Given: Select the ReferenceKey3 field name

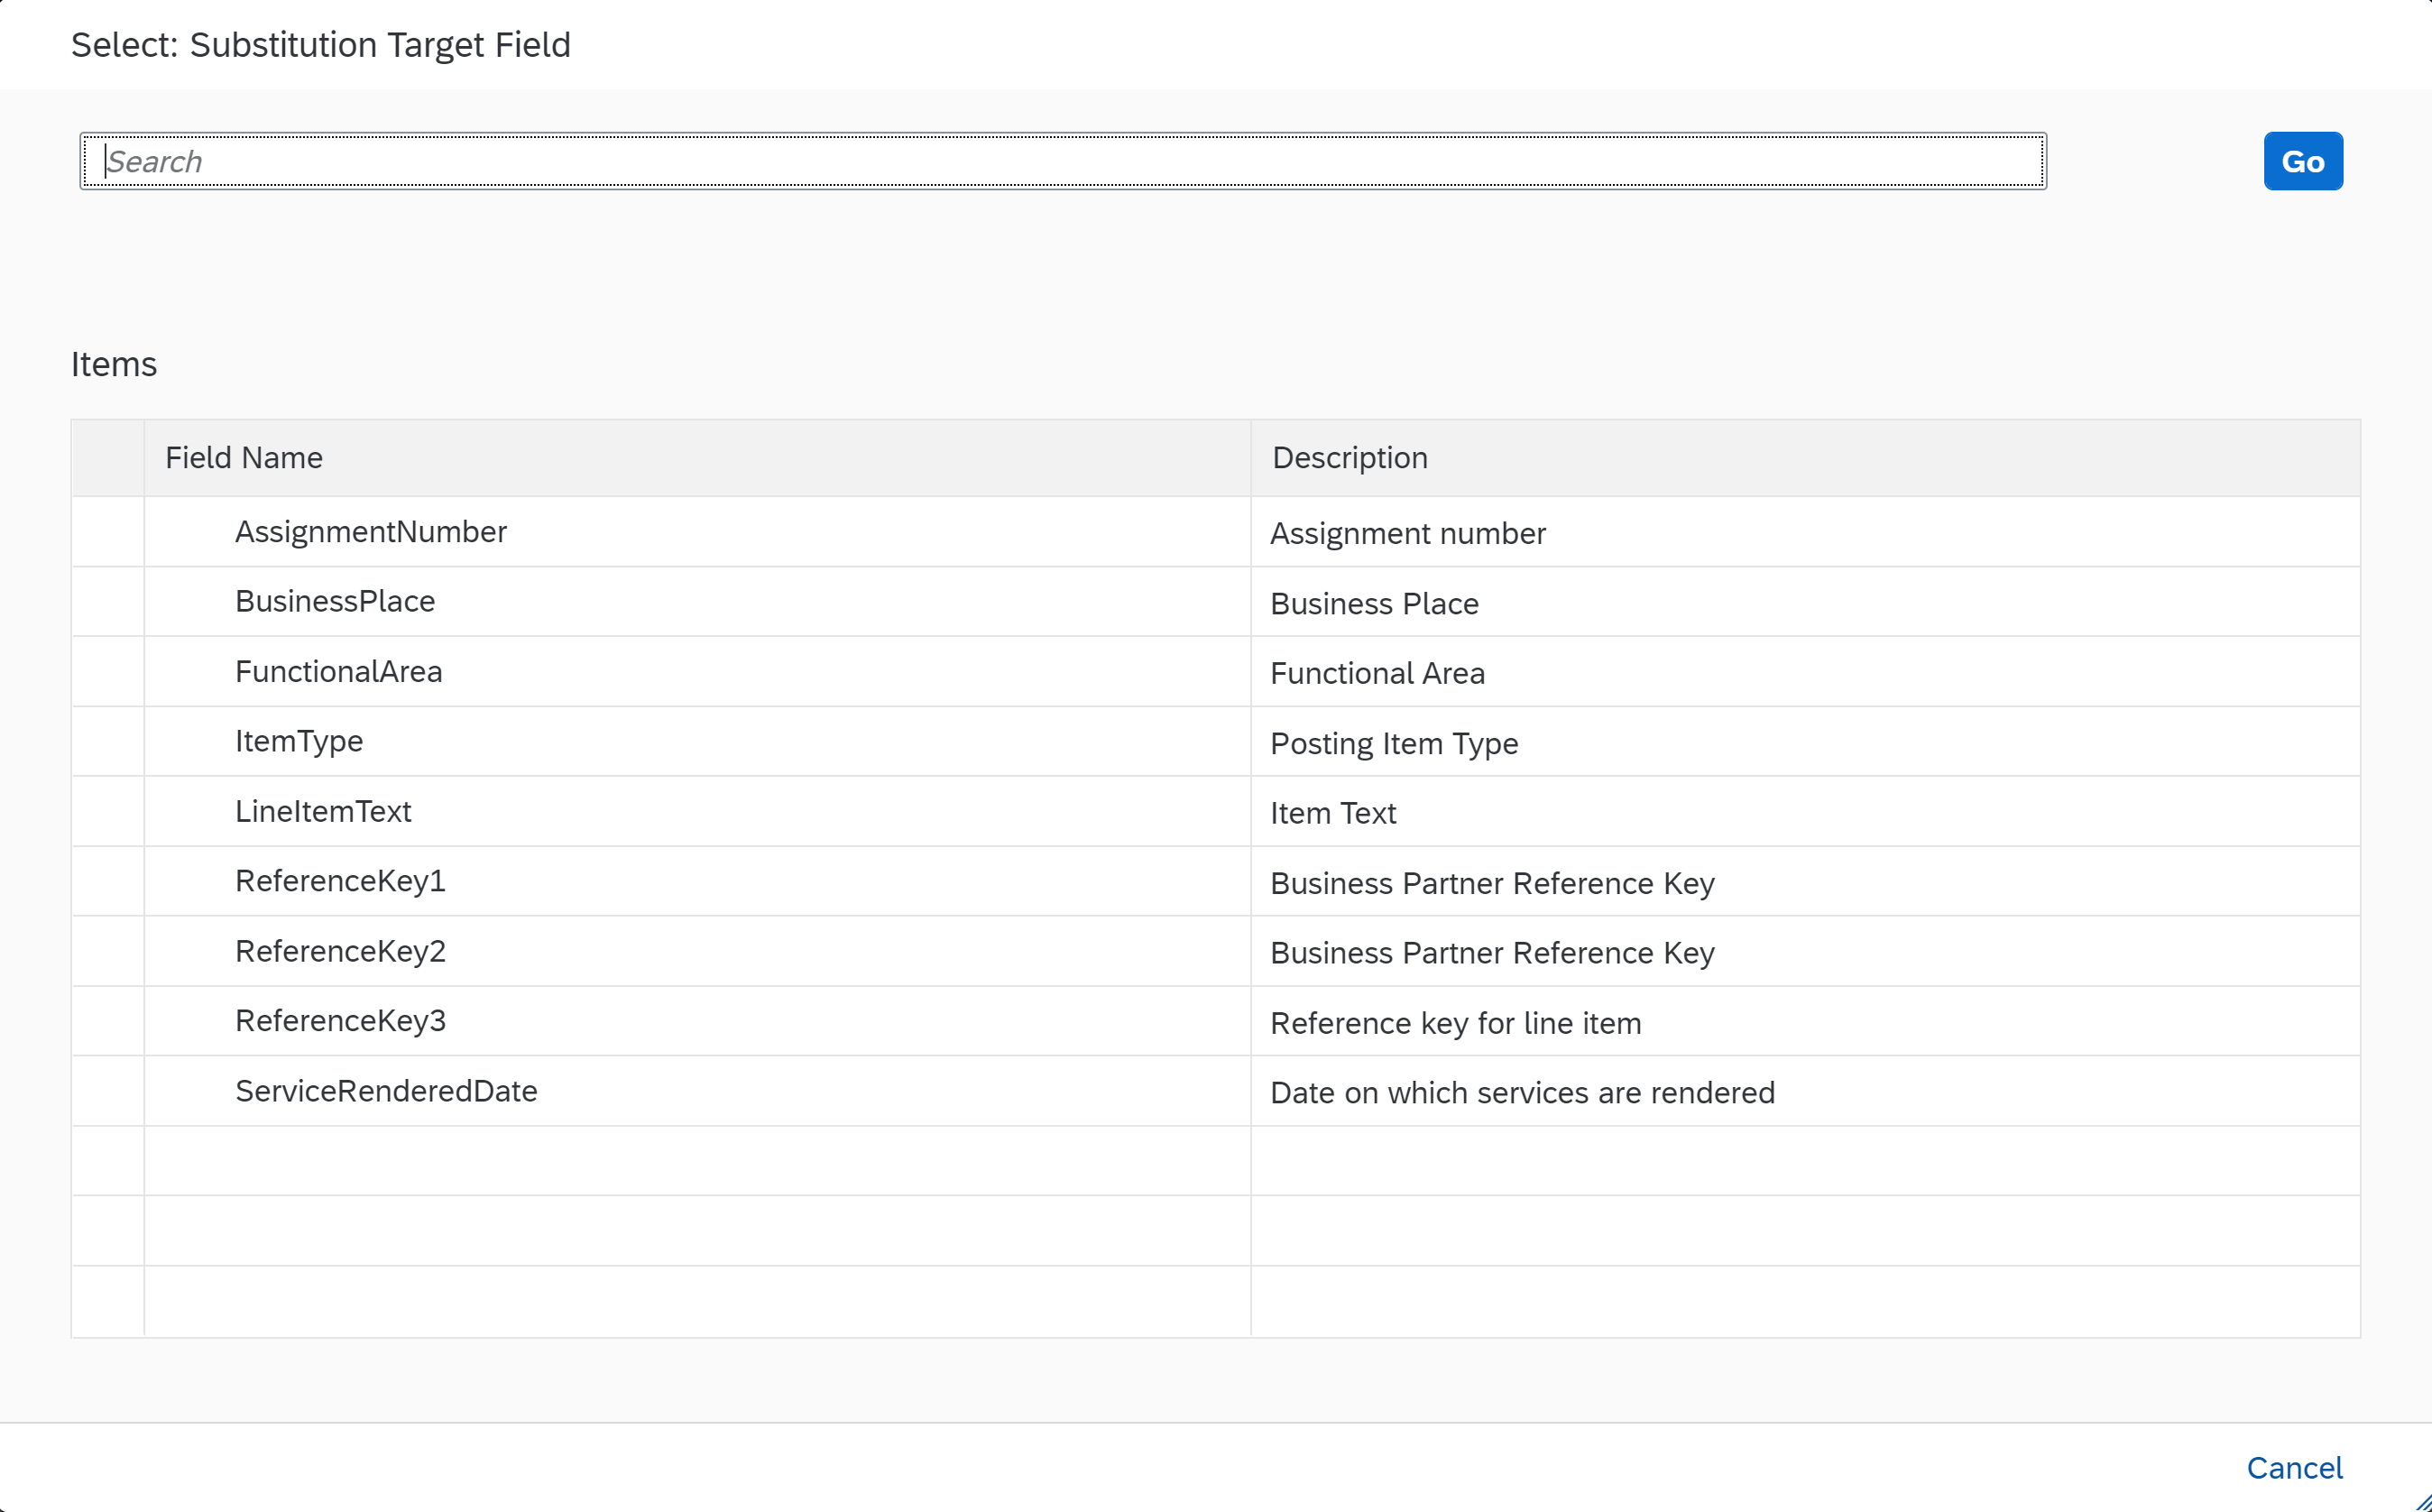Looking at the screenshot, I should [340, 1021].
